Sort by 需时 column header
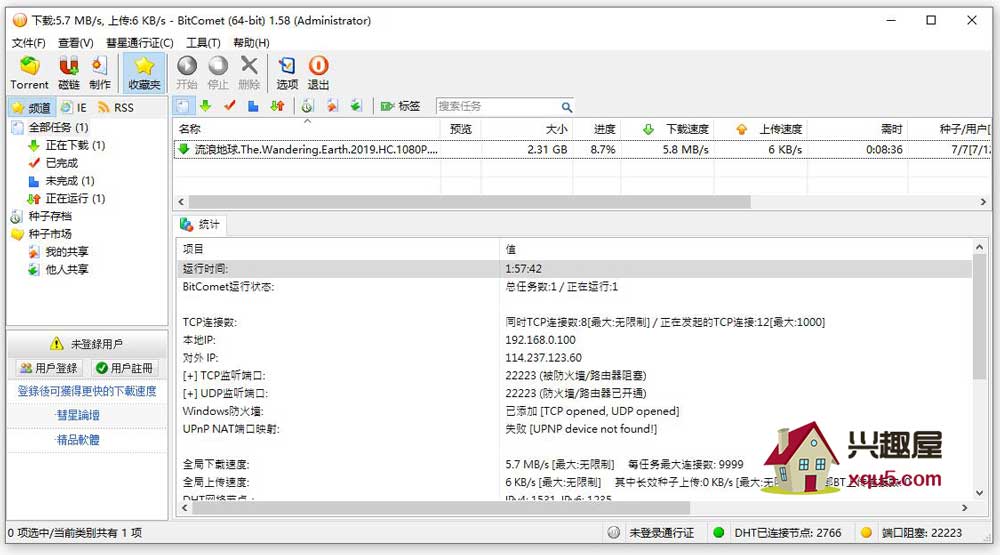This screenshot has width=1000, height=555. 858,129
